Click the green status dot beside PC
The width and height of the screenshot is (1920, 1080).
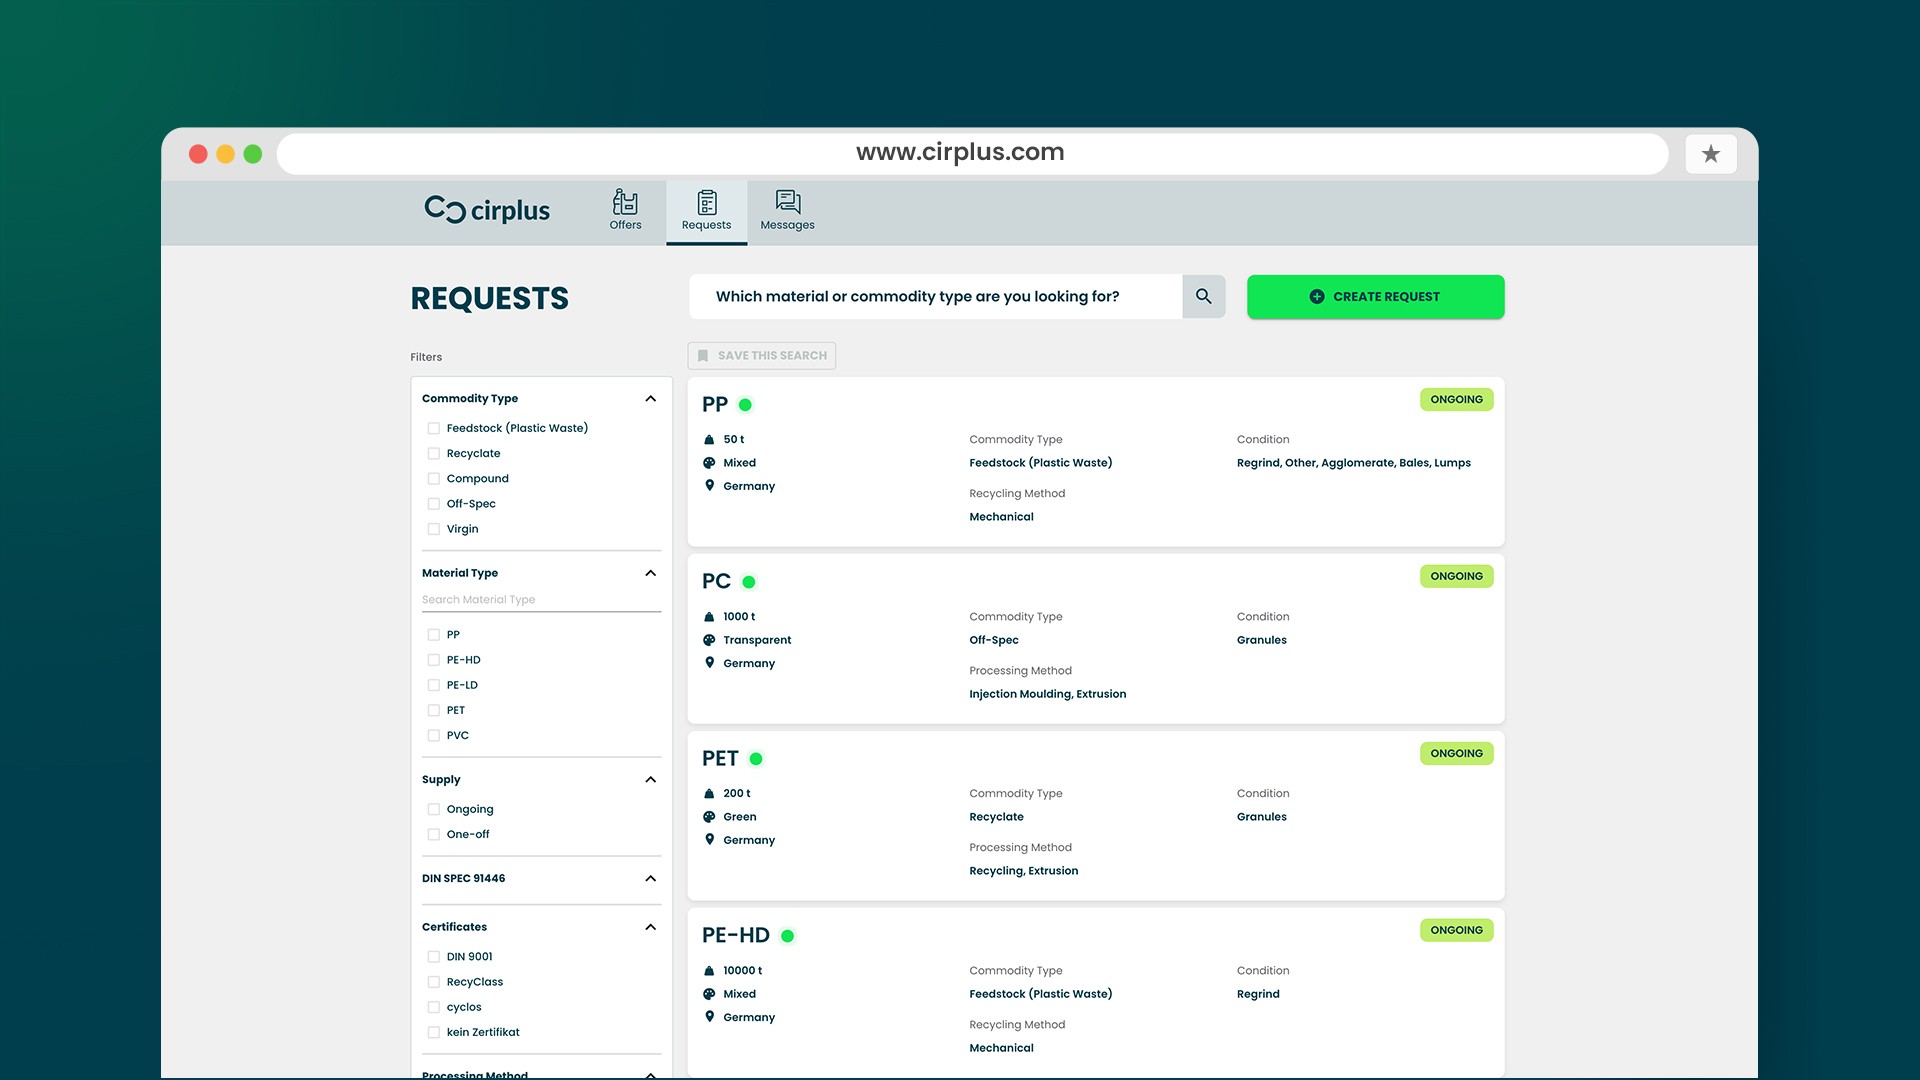(x=749, y=582)
